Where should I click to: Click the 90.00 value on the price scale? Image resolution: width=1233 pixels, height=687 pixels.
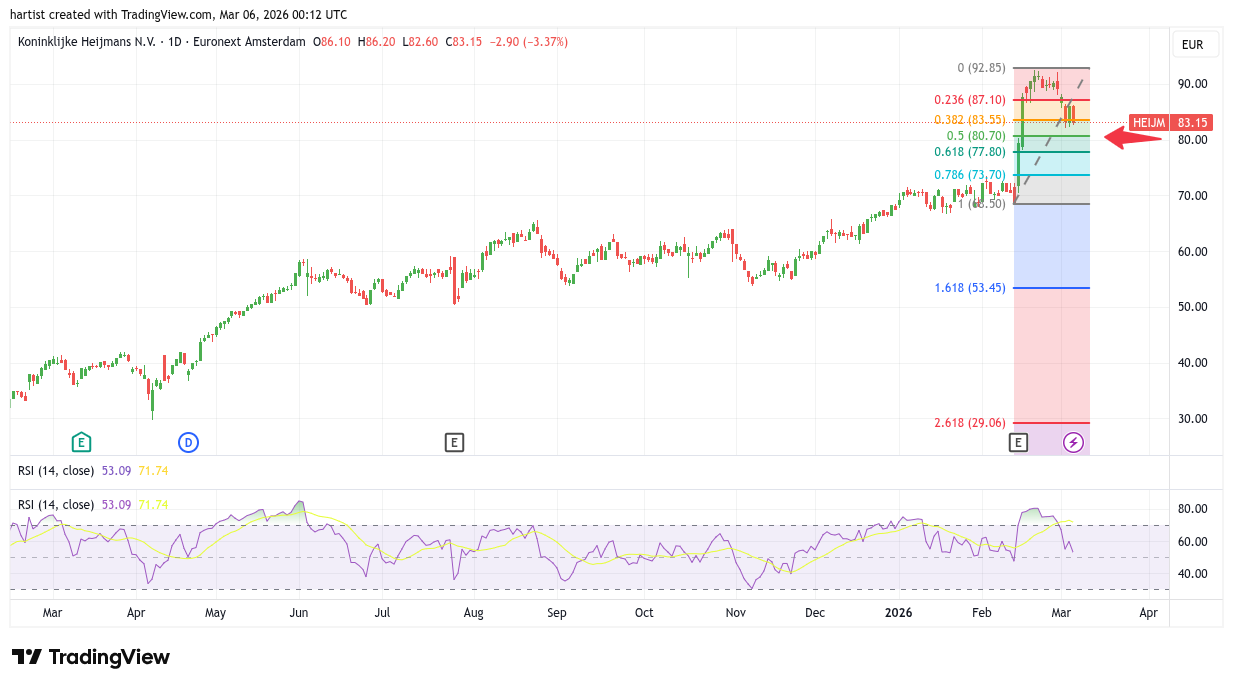1192,84
